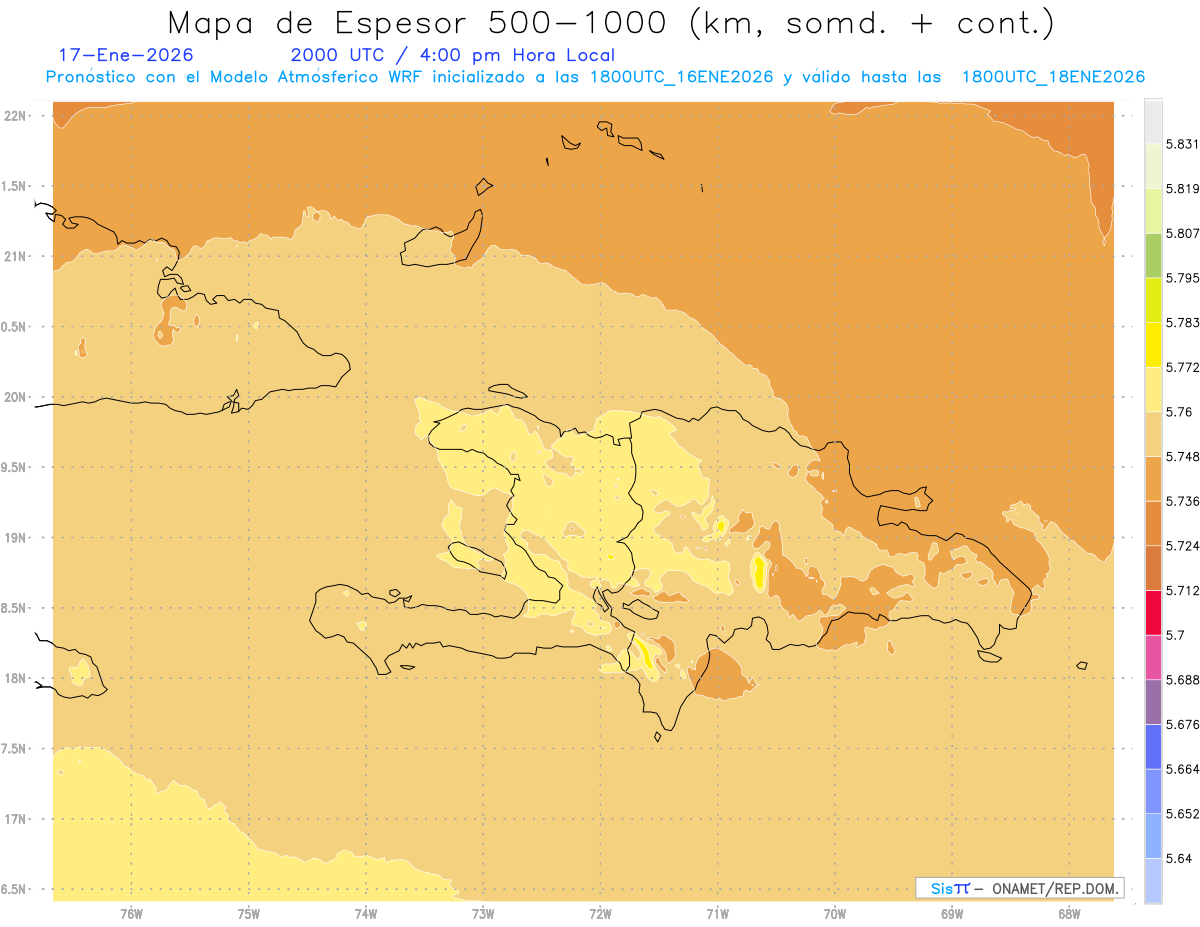
Task: Click legend value 5.724
Action: click(1182, 546)
